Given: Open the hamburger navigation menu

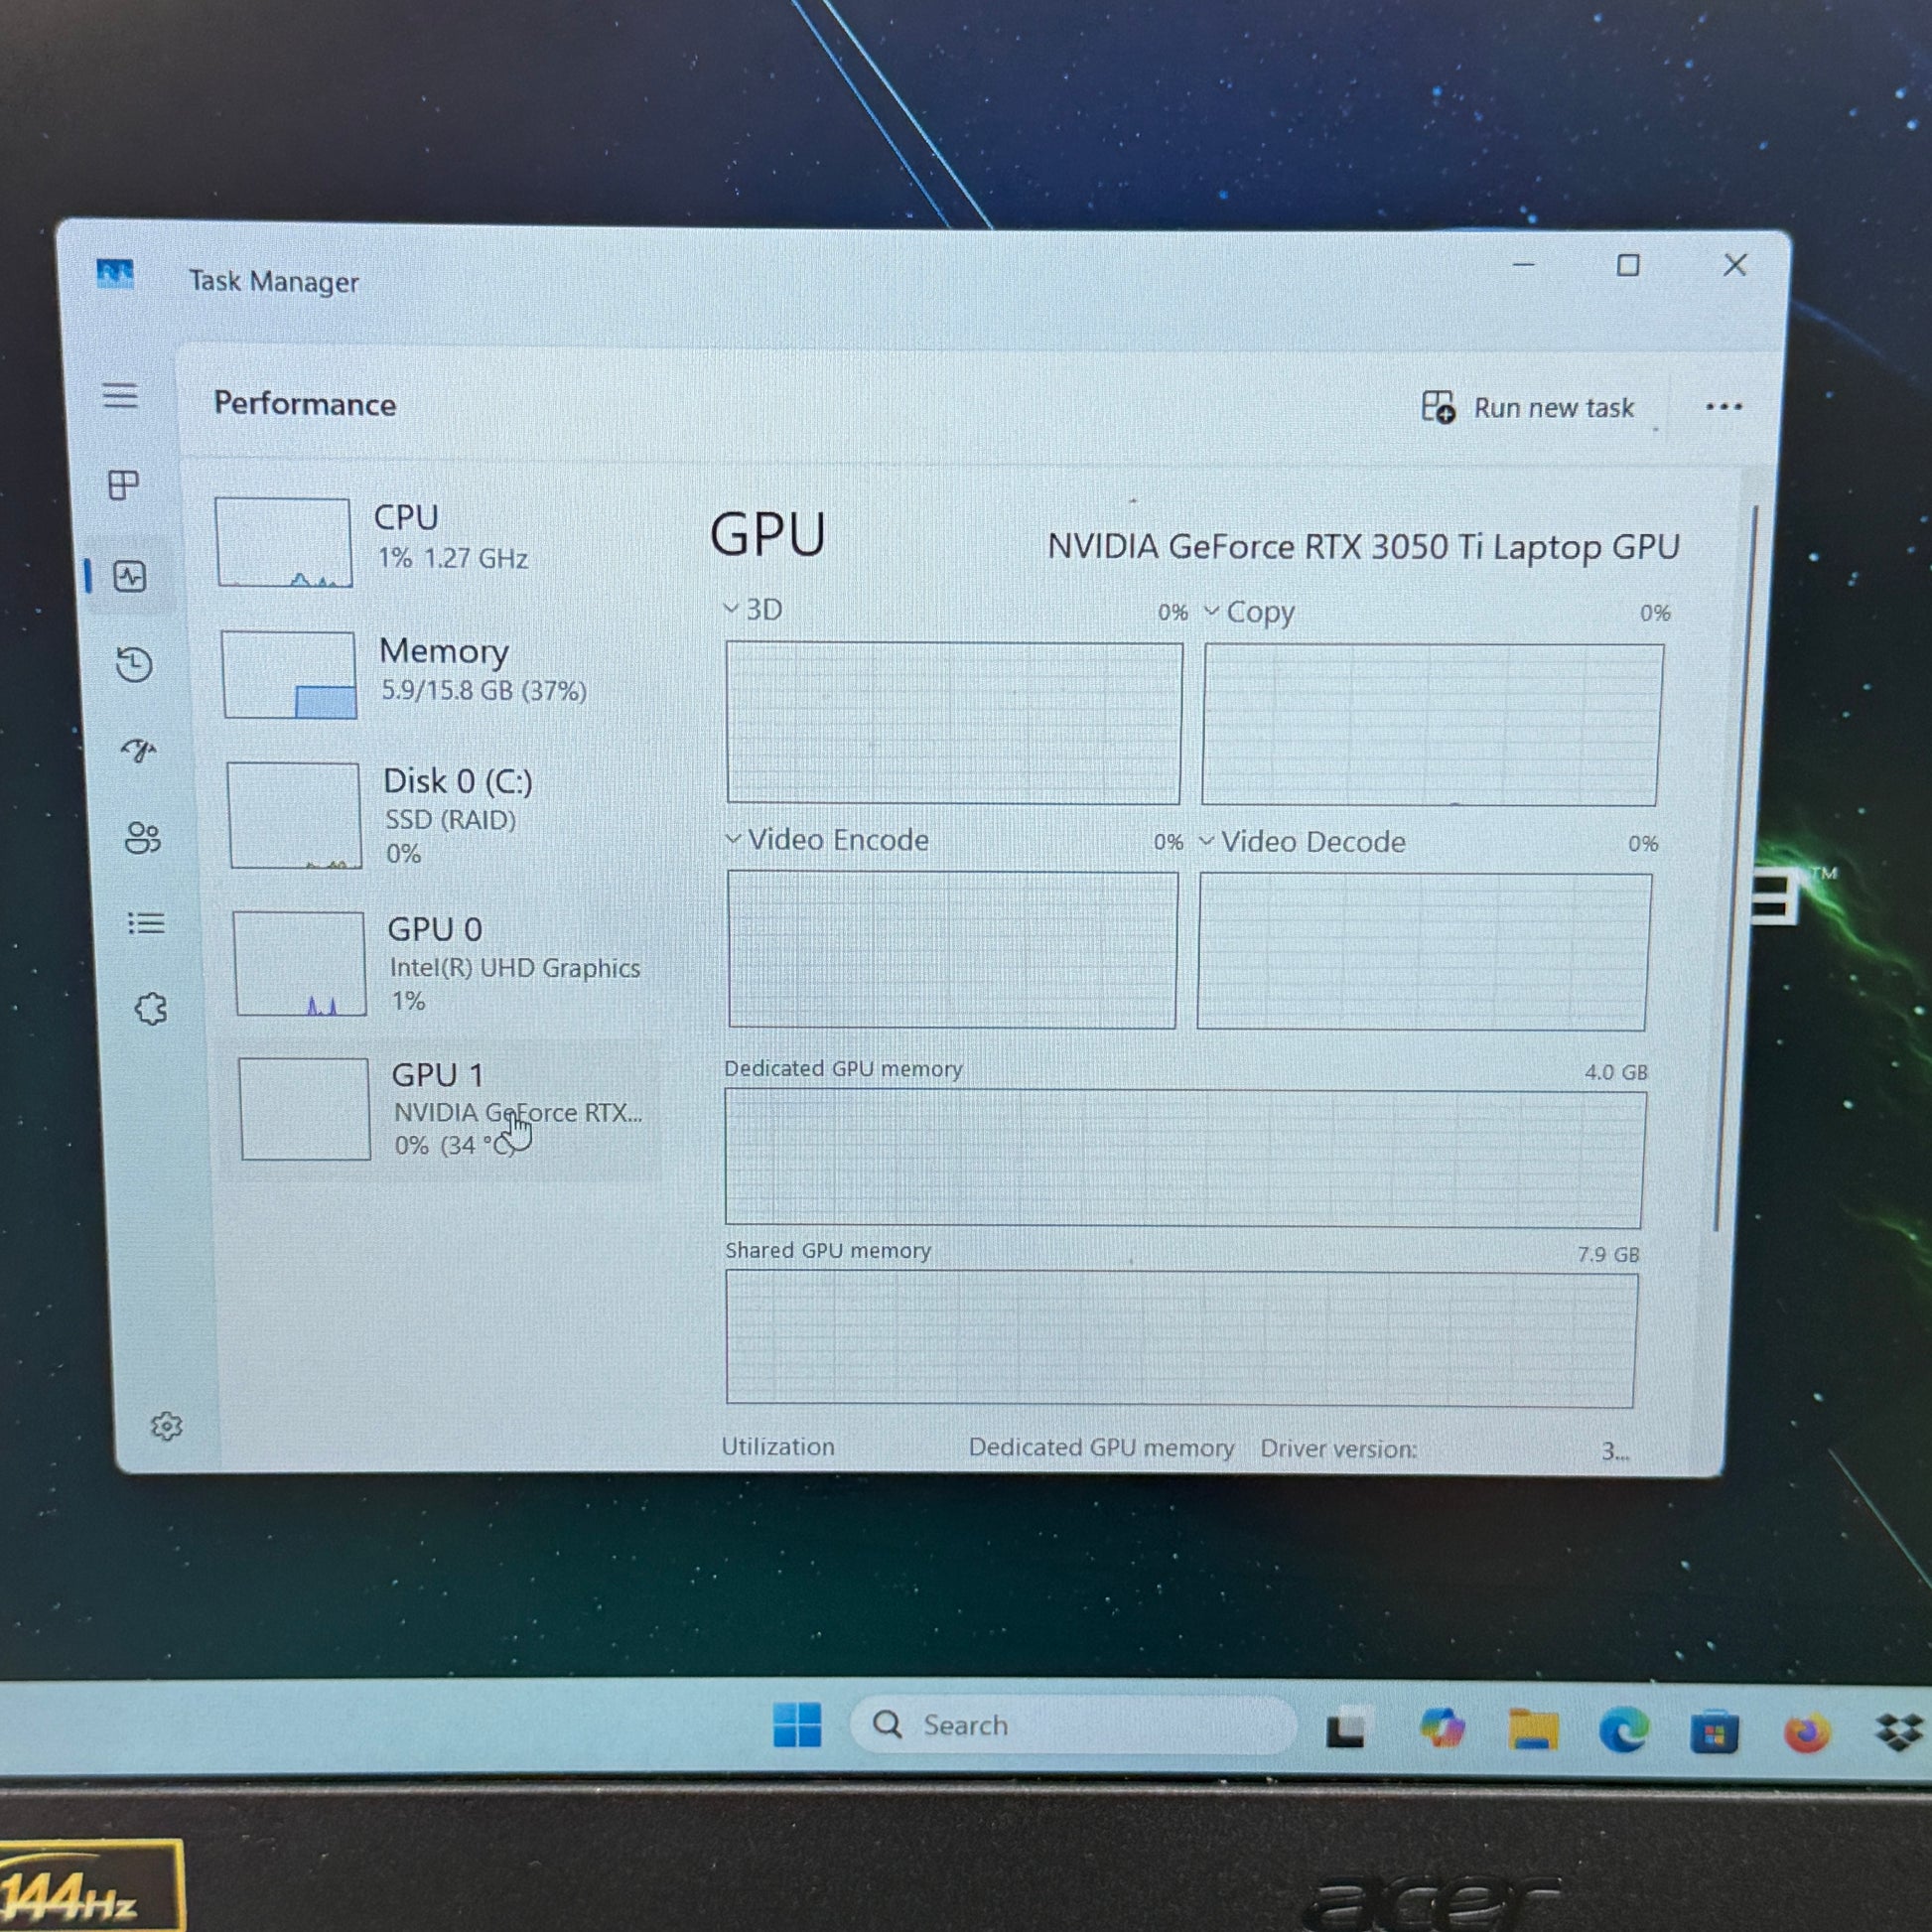Looking at the screenshot, I should pos(120,396).
